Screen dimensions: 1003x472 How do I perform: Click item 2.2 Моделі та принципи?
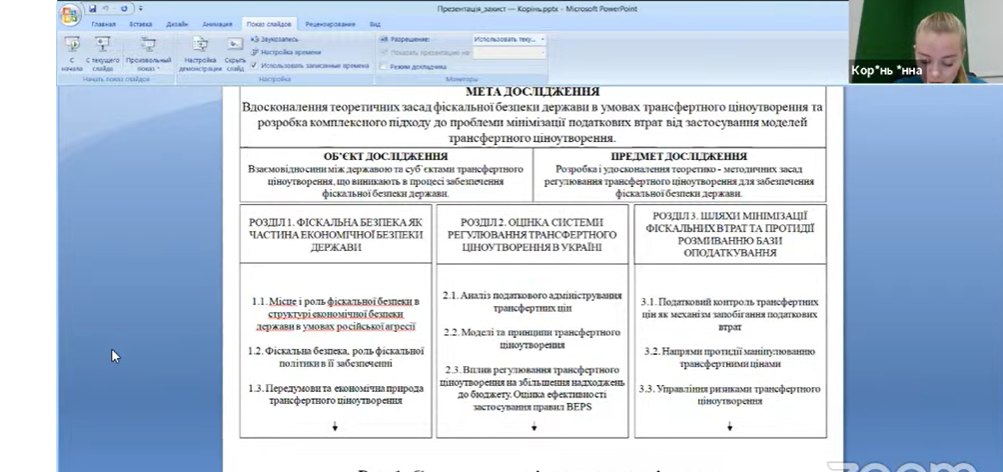click(x=532, y=338)
